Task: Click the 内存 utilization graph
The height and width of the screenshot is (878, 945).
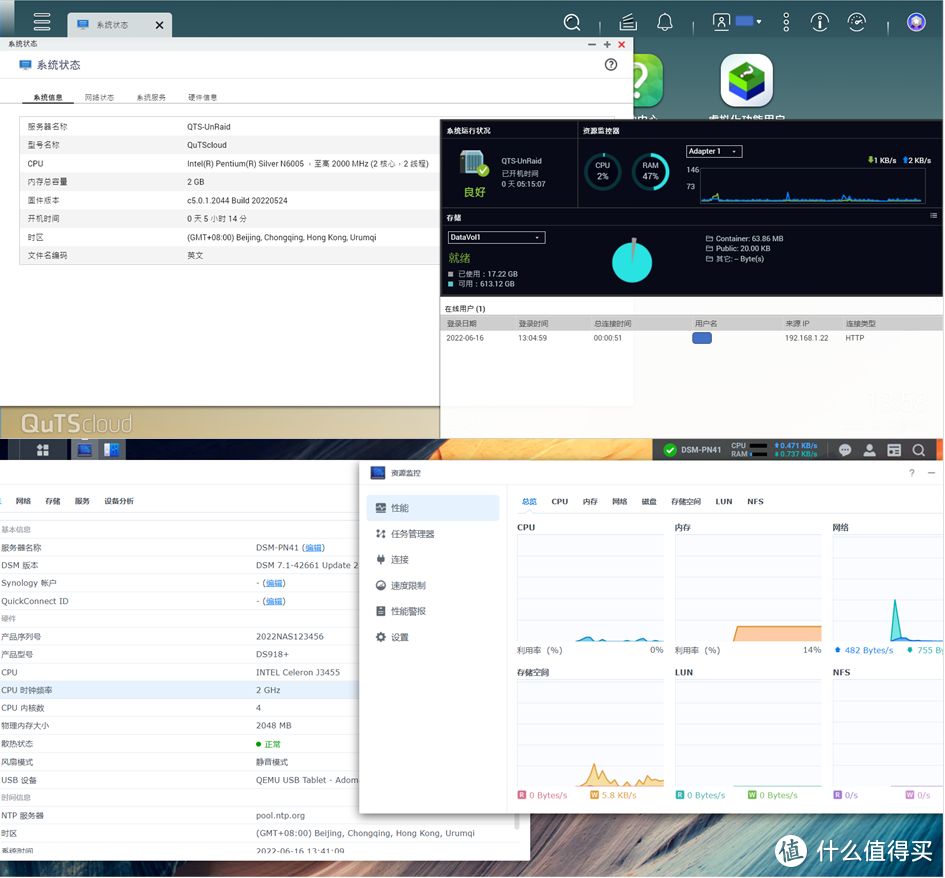Action: pos(748,589)
